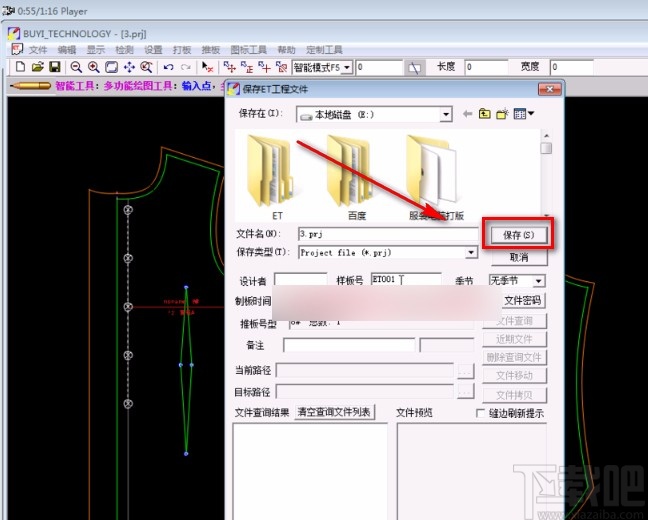Click the 设计者 input field

(300, 280)
